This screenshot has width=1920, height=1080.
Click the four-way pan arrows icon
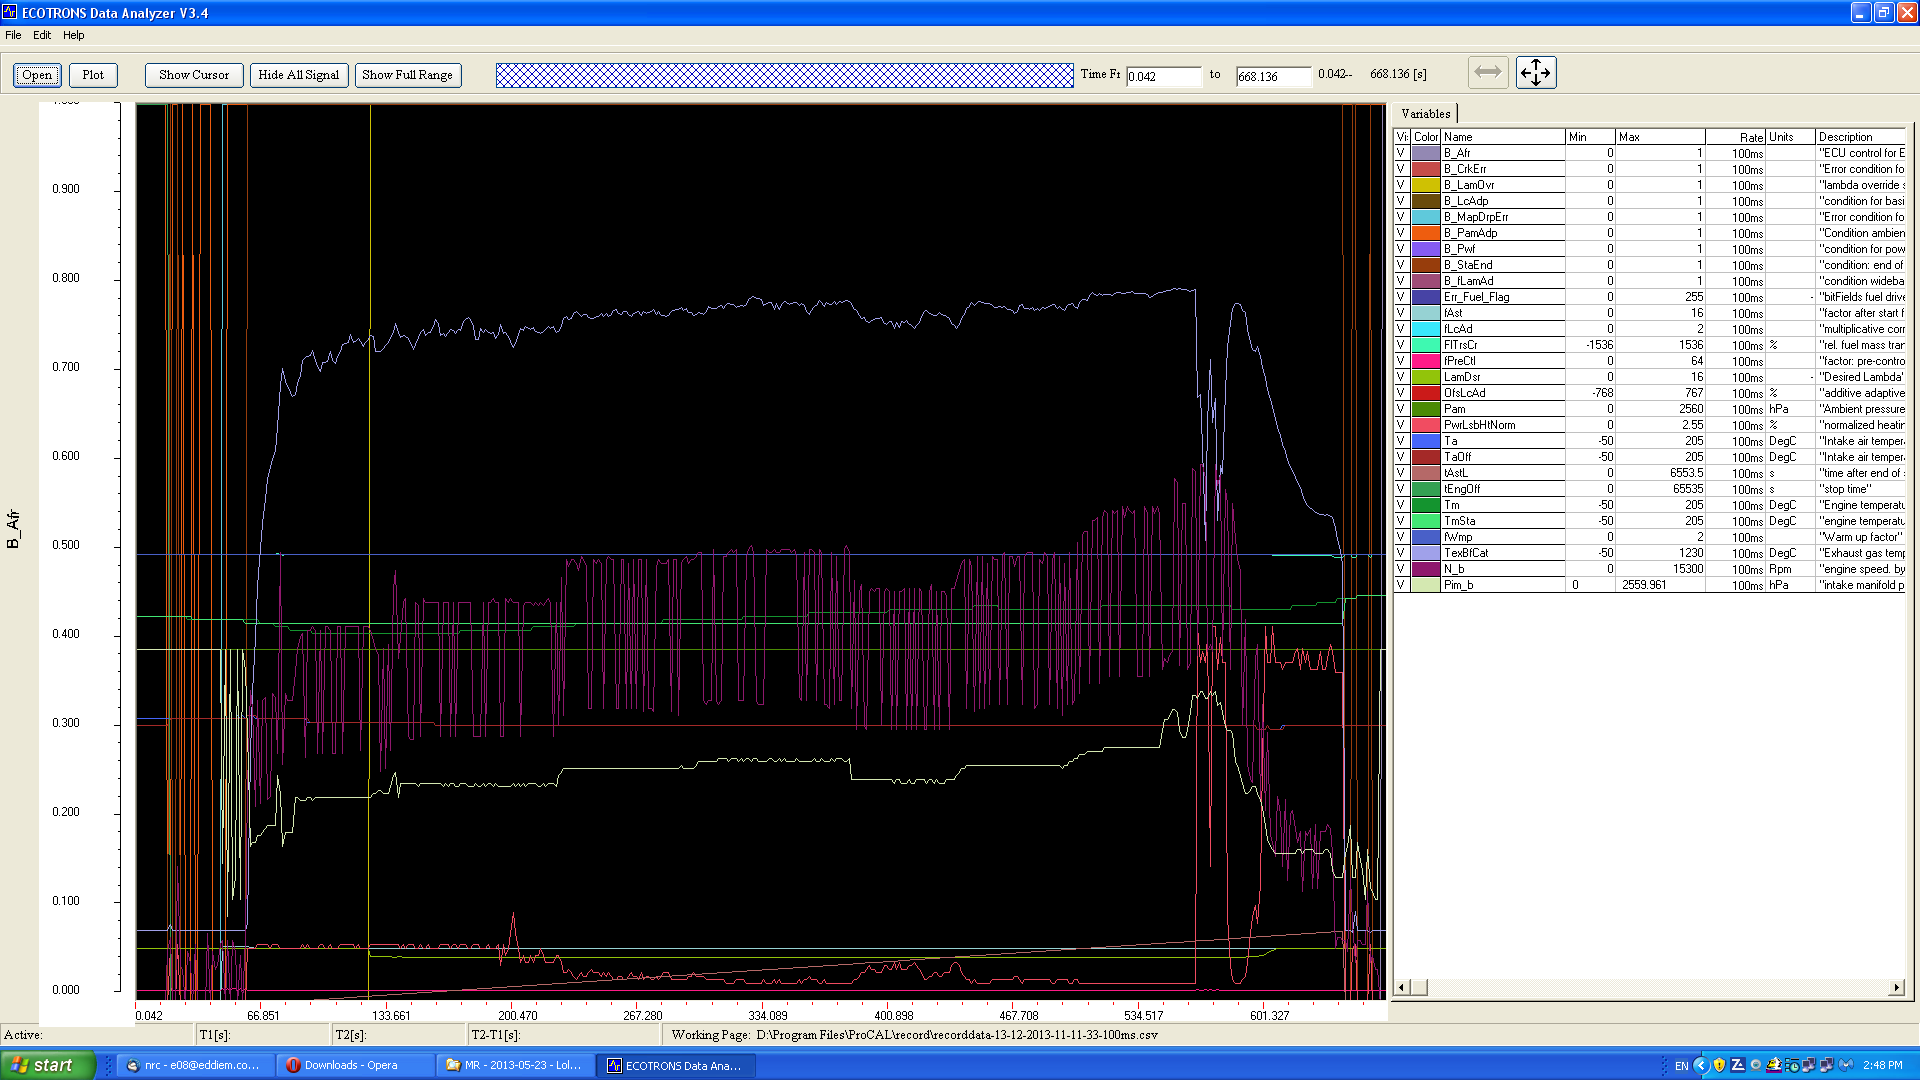(1535, 73)
